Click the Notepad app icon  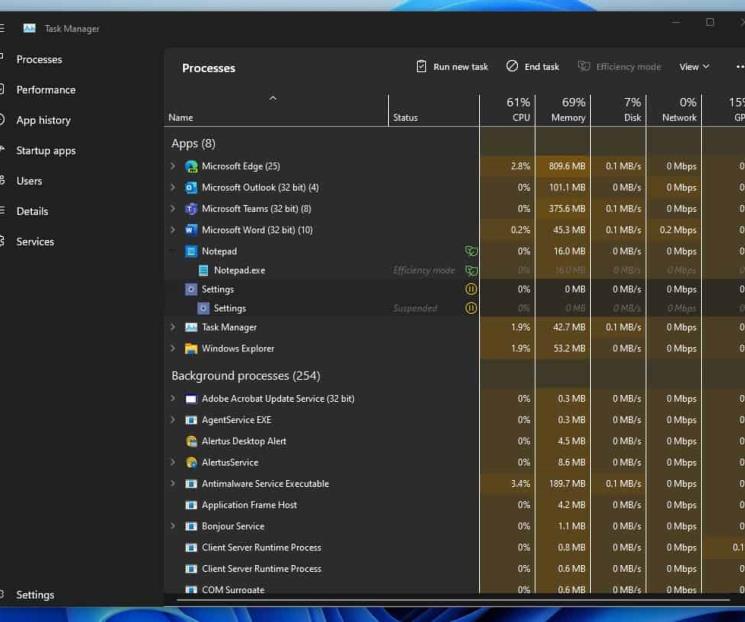[191, 251]
